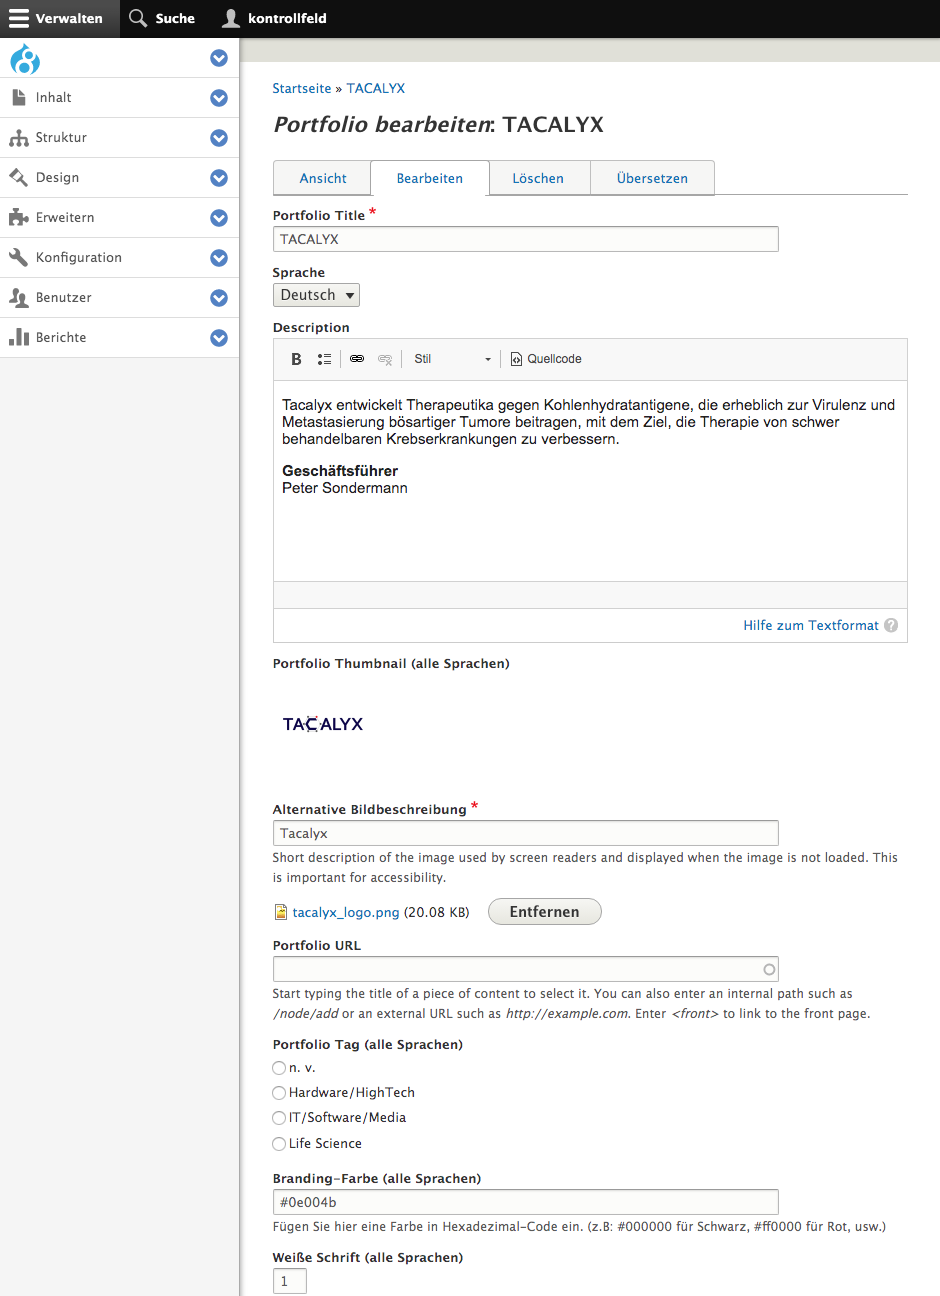Viewport: 940px width, 1296px height.
Task: Expand the Design menu arrow
Action: point(219,178)
